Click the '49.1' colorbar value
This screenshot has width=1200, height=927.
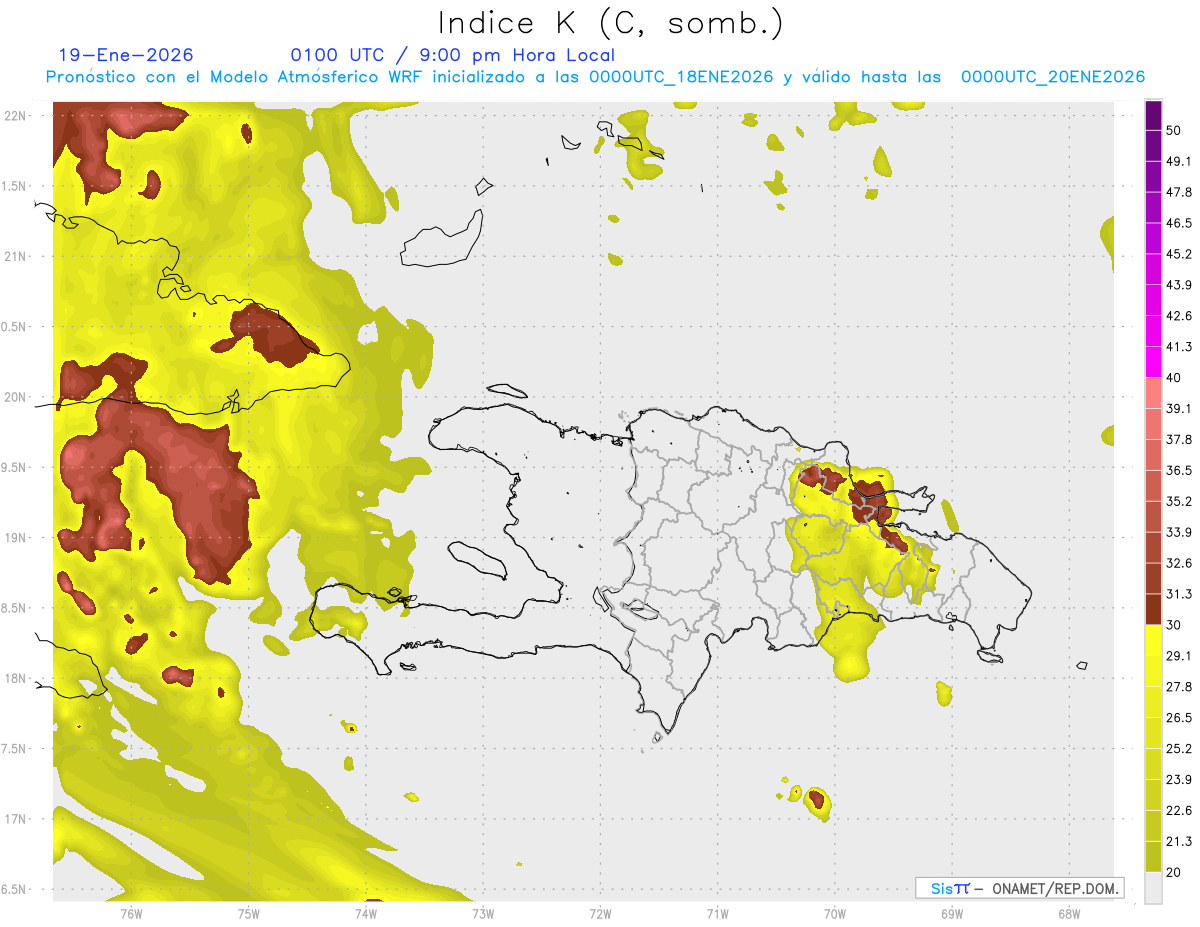pos(1179,161)
